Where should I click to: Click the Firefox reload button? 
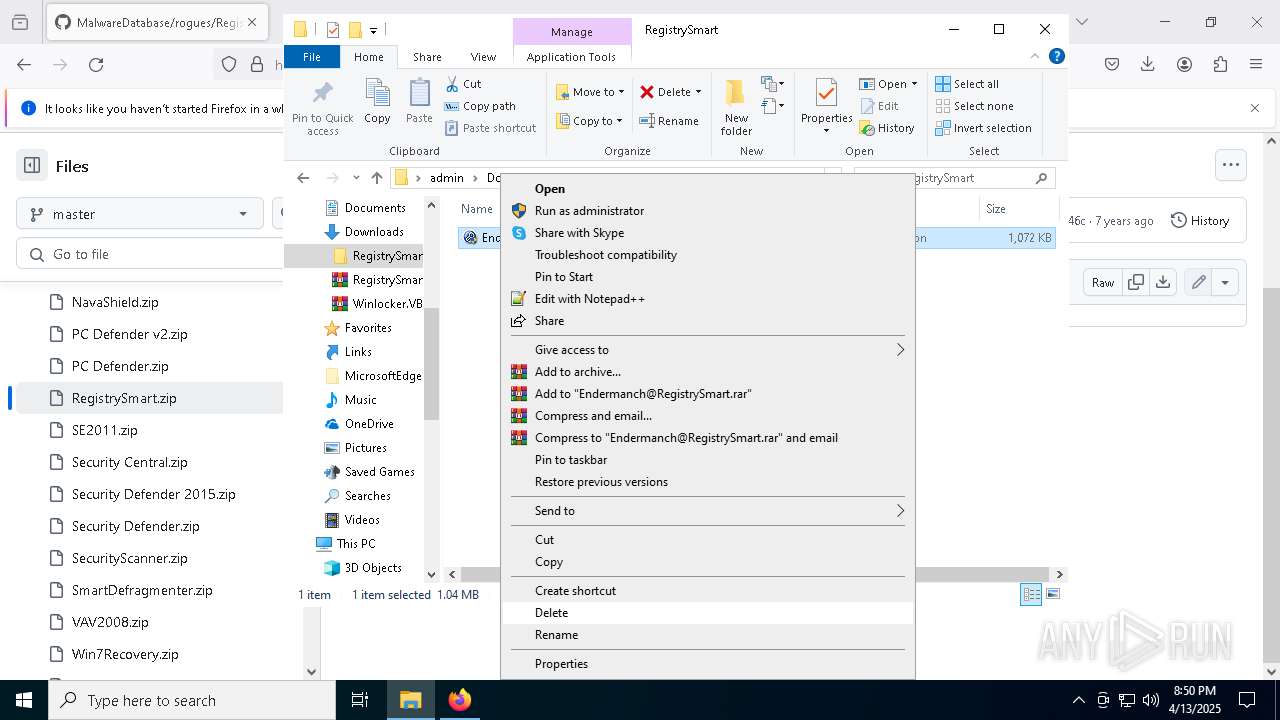click(96, 64)
